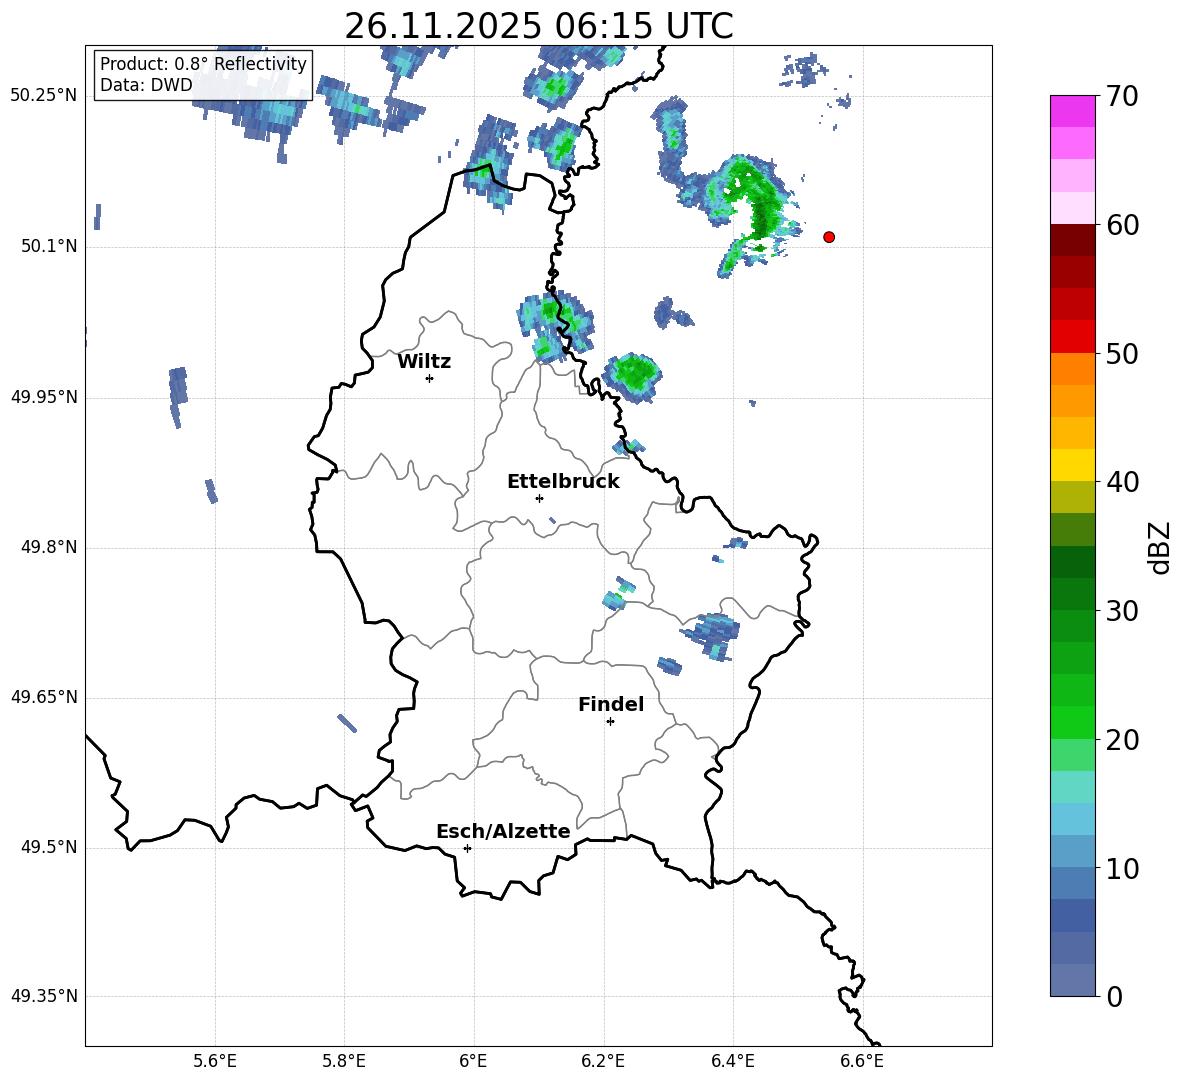Click the 60 label on the colorbar
Screen dimensions: 1184x1081
[x=1122, y=225]
